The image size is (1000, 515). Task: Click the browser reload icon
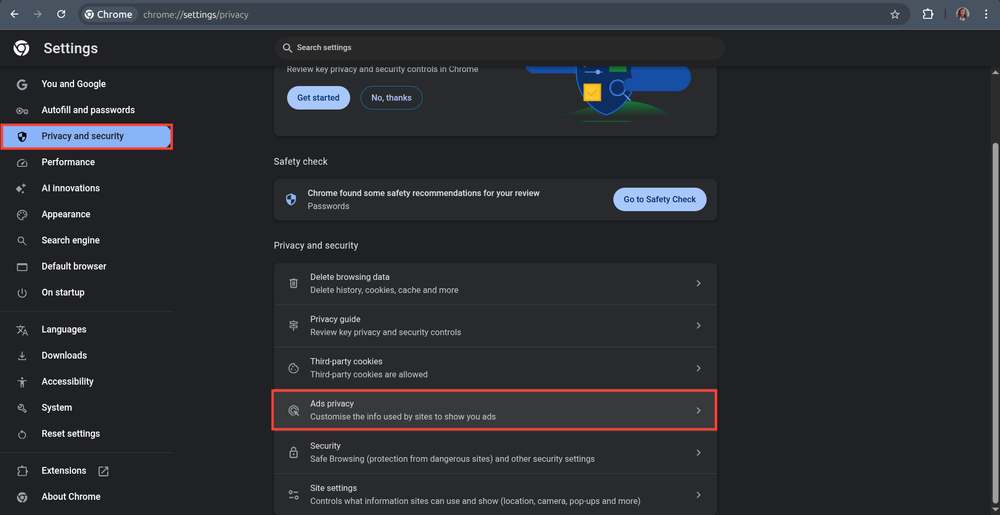coord(61,15)
